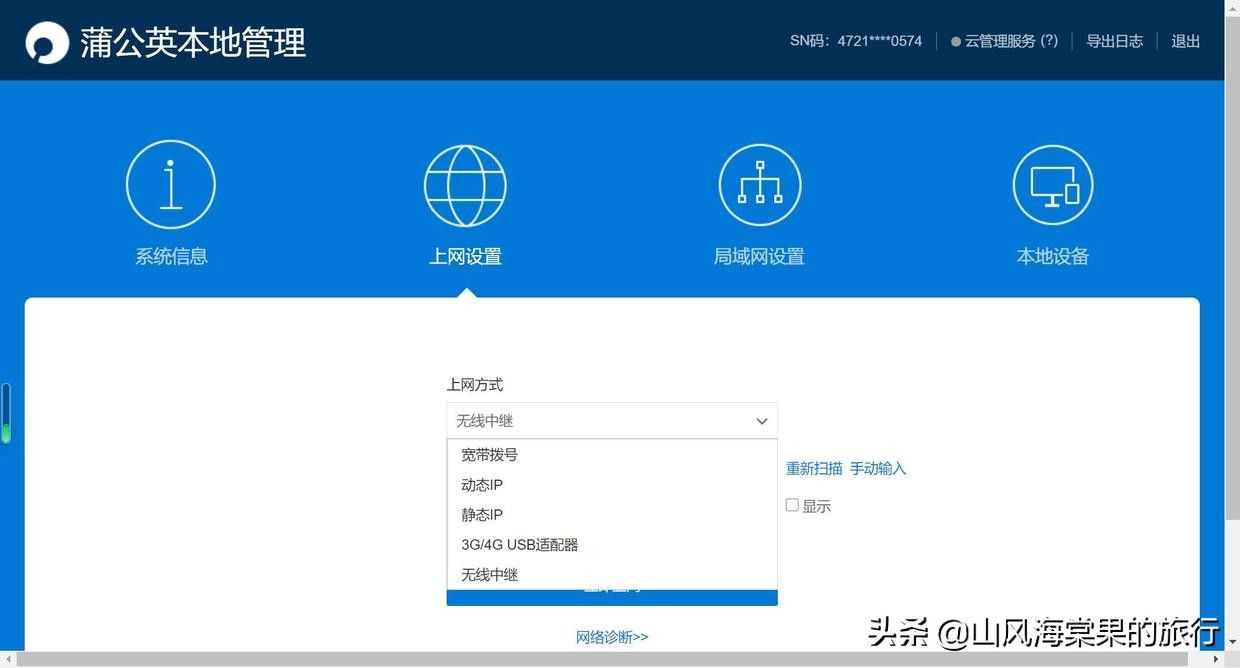Click 云管理服务 (?) in header
Image resolution: width=1240 pixels, height=668 pixels.
click(1011, 41)
